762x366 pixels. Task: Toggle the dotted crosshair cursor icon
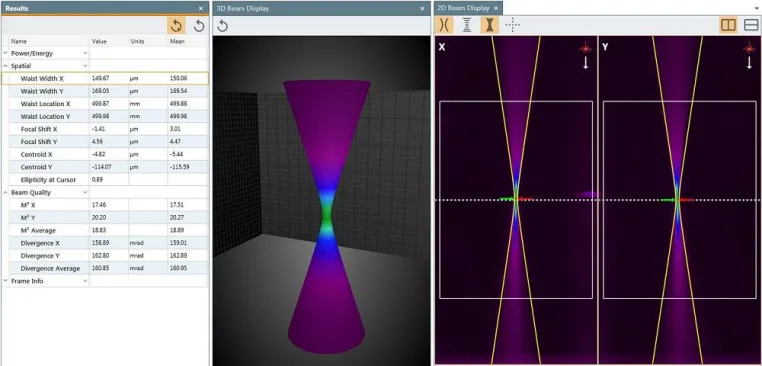tap(512, 25)
